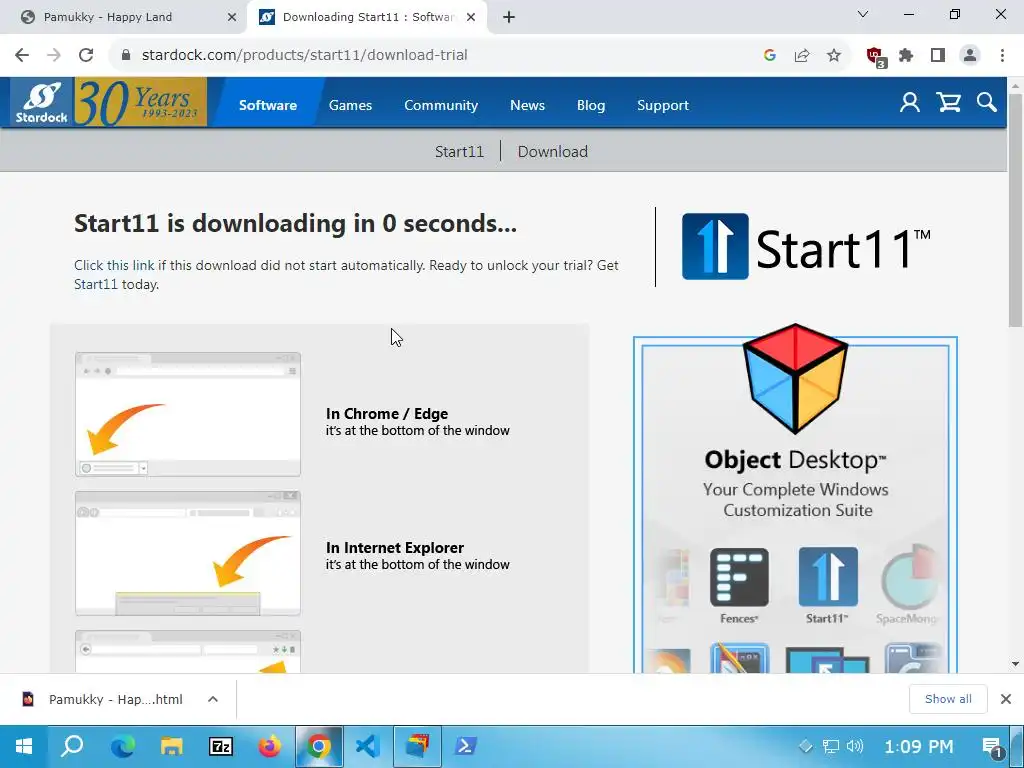
Task: Click the 1:09 PM taskbar clock
Action: (x=918, y=746)
